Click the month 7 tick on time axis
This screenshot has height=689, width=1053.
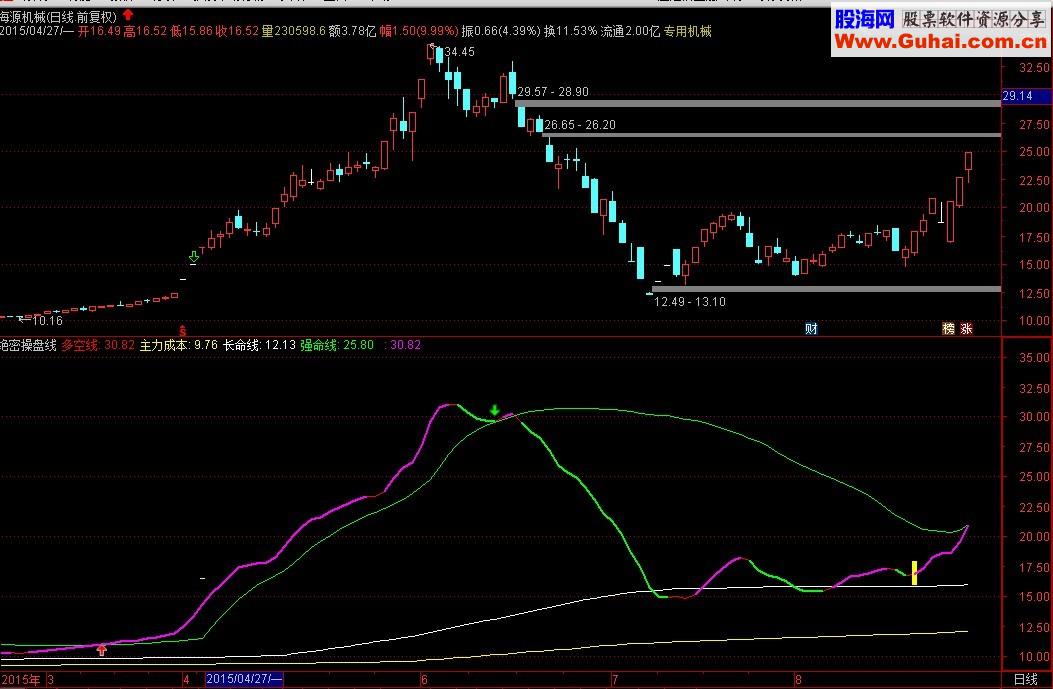point(614,680)
